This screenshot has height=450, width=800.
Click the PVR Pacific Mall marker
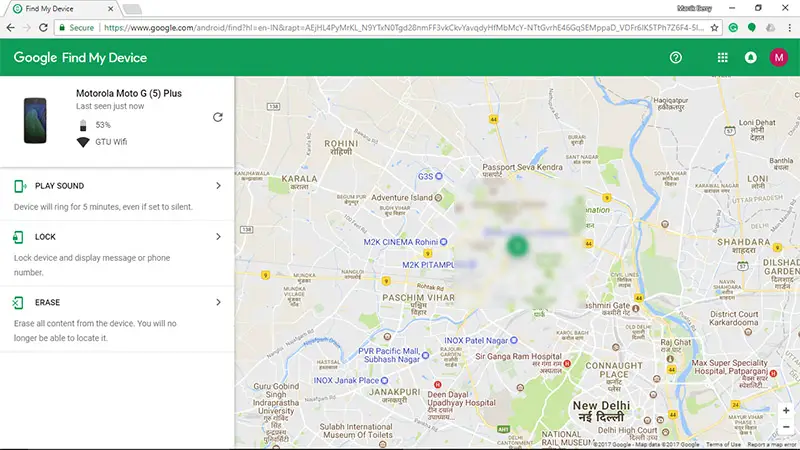coord(426,355)
